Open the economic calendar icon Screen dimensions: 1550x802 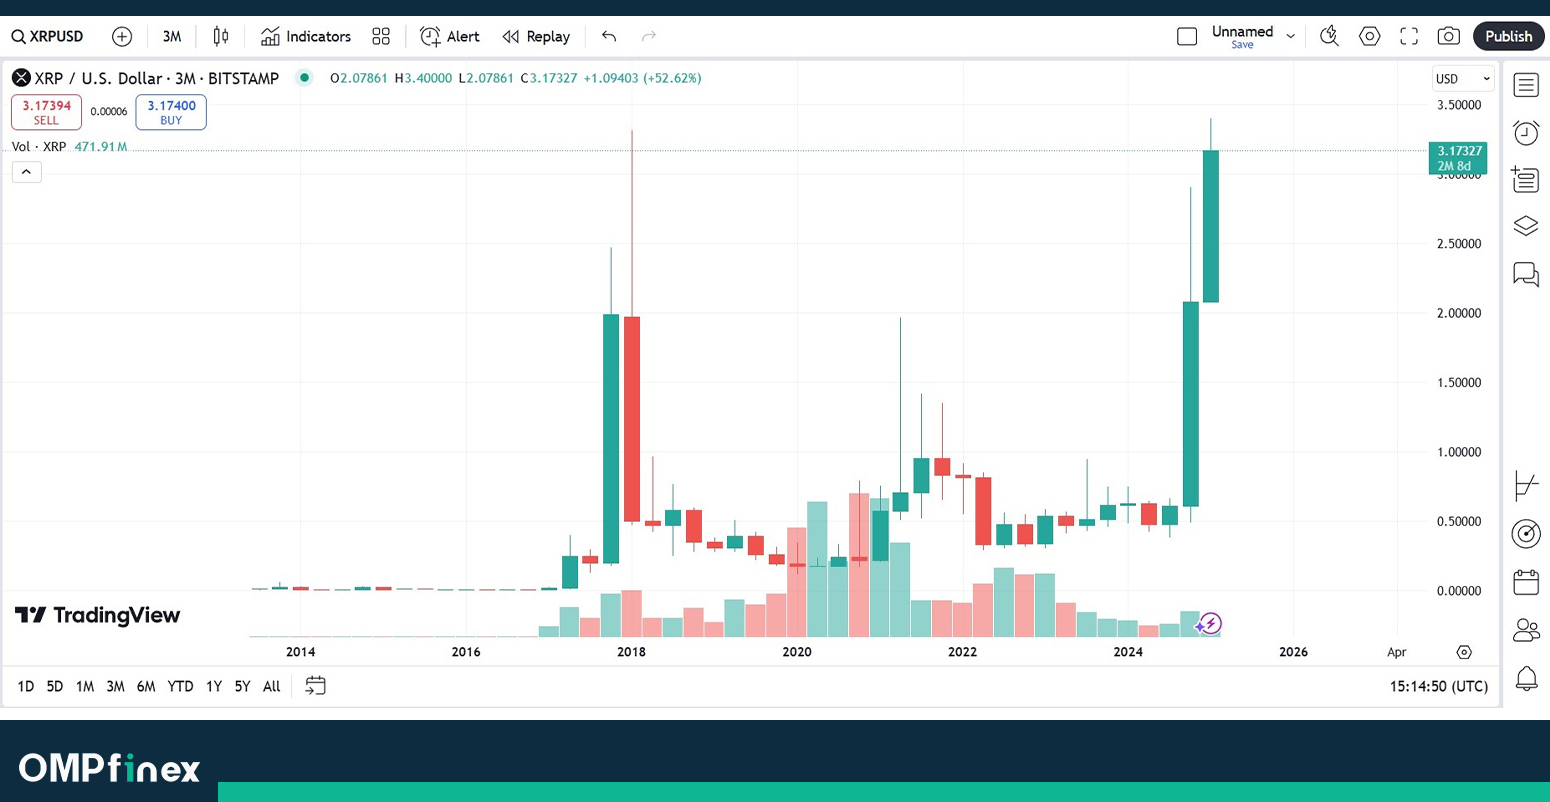tap(1526, 582)
